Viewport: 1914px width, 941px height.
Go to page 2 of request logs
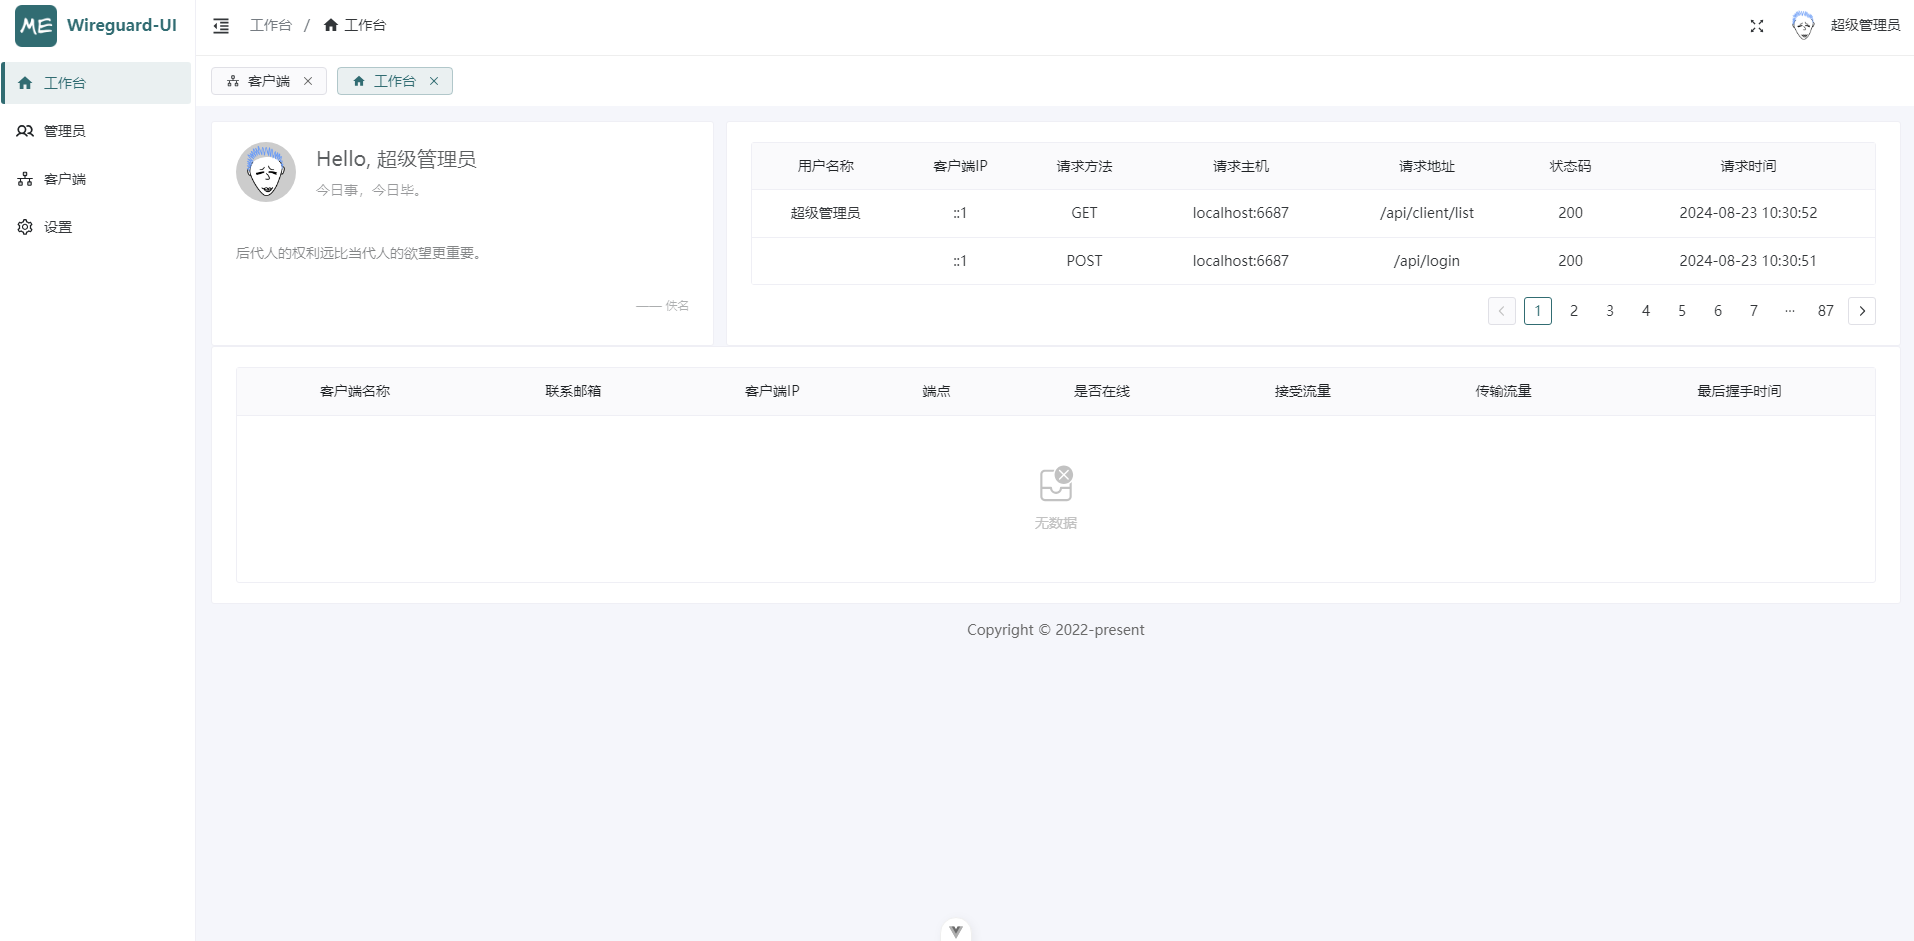tap(1573, 311)
